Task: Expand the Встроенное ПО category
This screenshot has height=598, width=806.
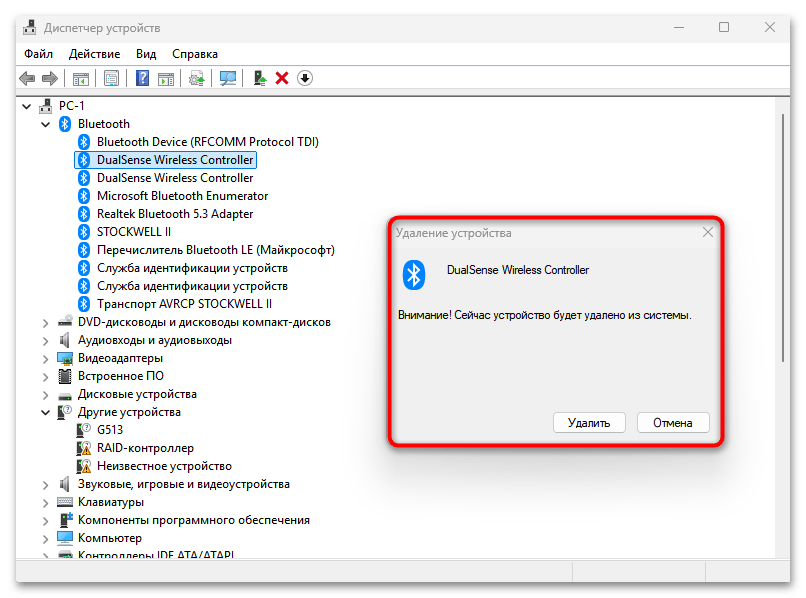Action: point(46,377)
